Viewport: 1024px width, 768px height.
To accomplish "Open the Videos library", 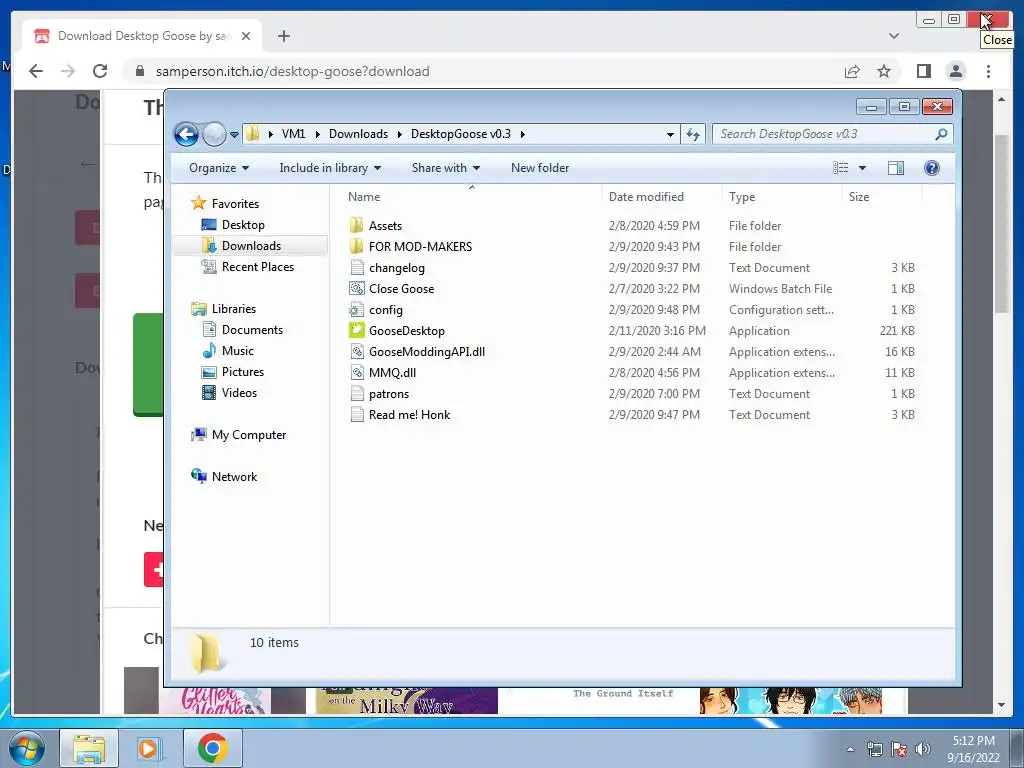I will click(239, 392).
